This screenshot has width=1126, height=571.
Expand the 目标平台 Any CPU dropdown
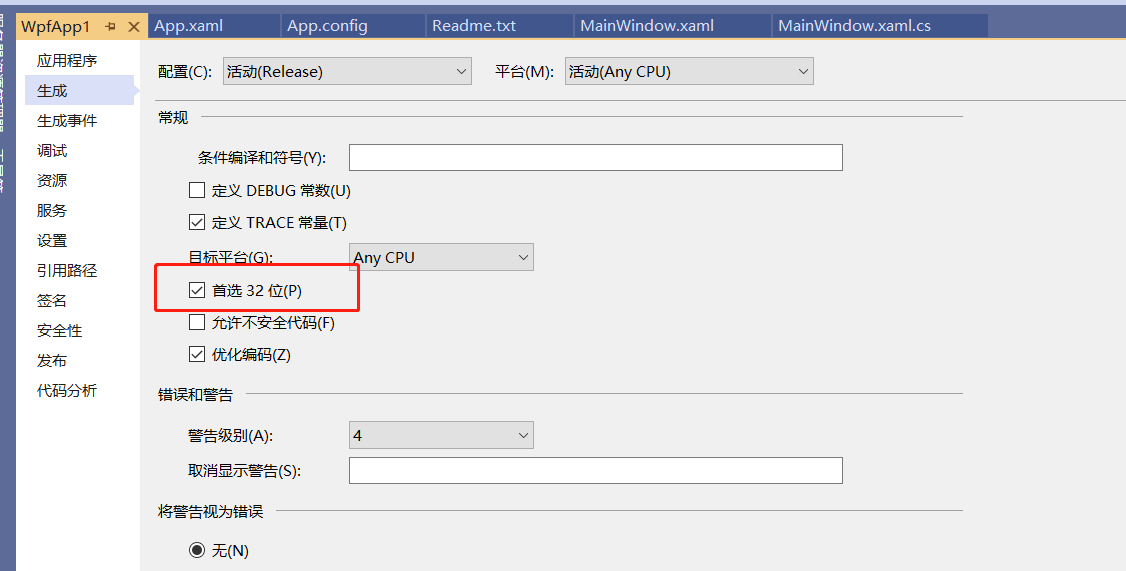[x=441, y=257]
